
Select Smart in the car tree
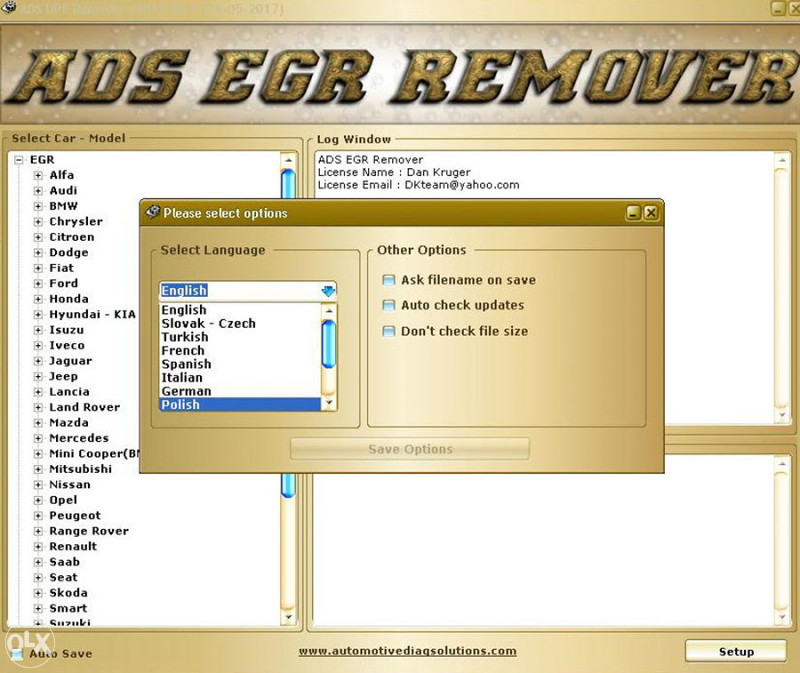[68, 609]
